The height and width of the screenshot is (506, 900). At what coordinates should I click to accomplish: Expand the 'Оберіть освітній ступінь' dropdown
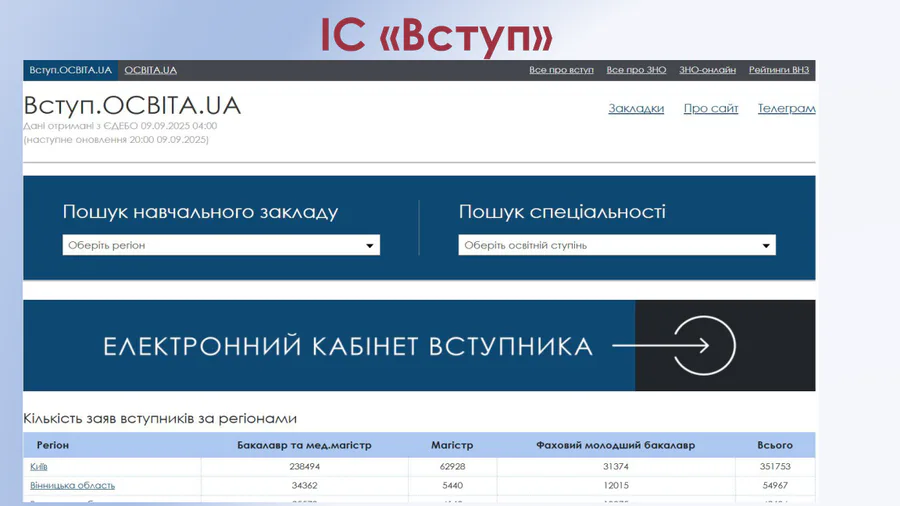[616, 245]
